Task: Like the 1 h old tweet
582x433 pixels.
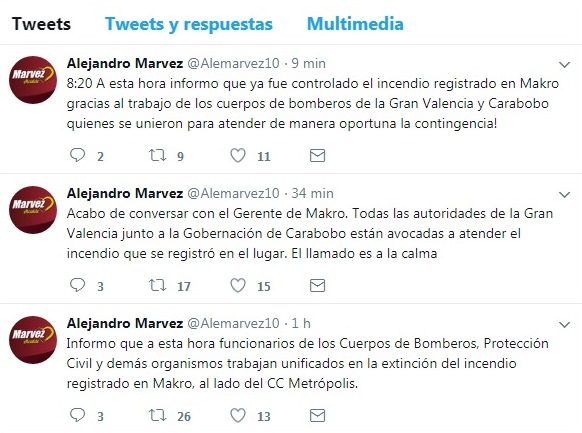Action: click(x=238, y=415)
